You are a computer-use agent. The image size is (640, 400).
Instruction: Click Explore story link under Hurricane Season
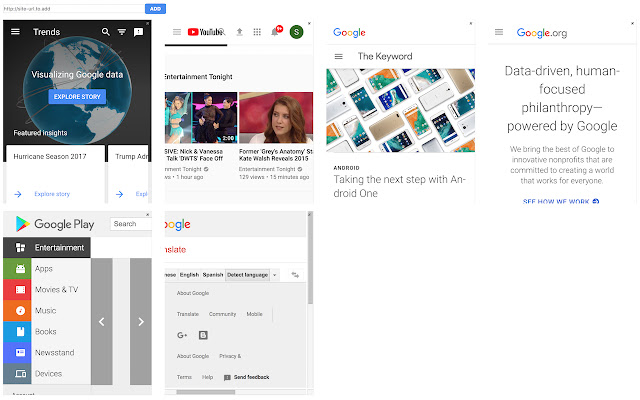pyautogui.click(x=52, y=194)
